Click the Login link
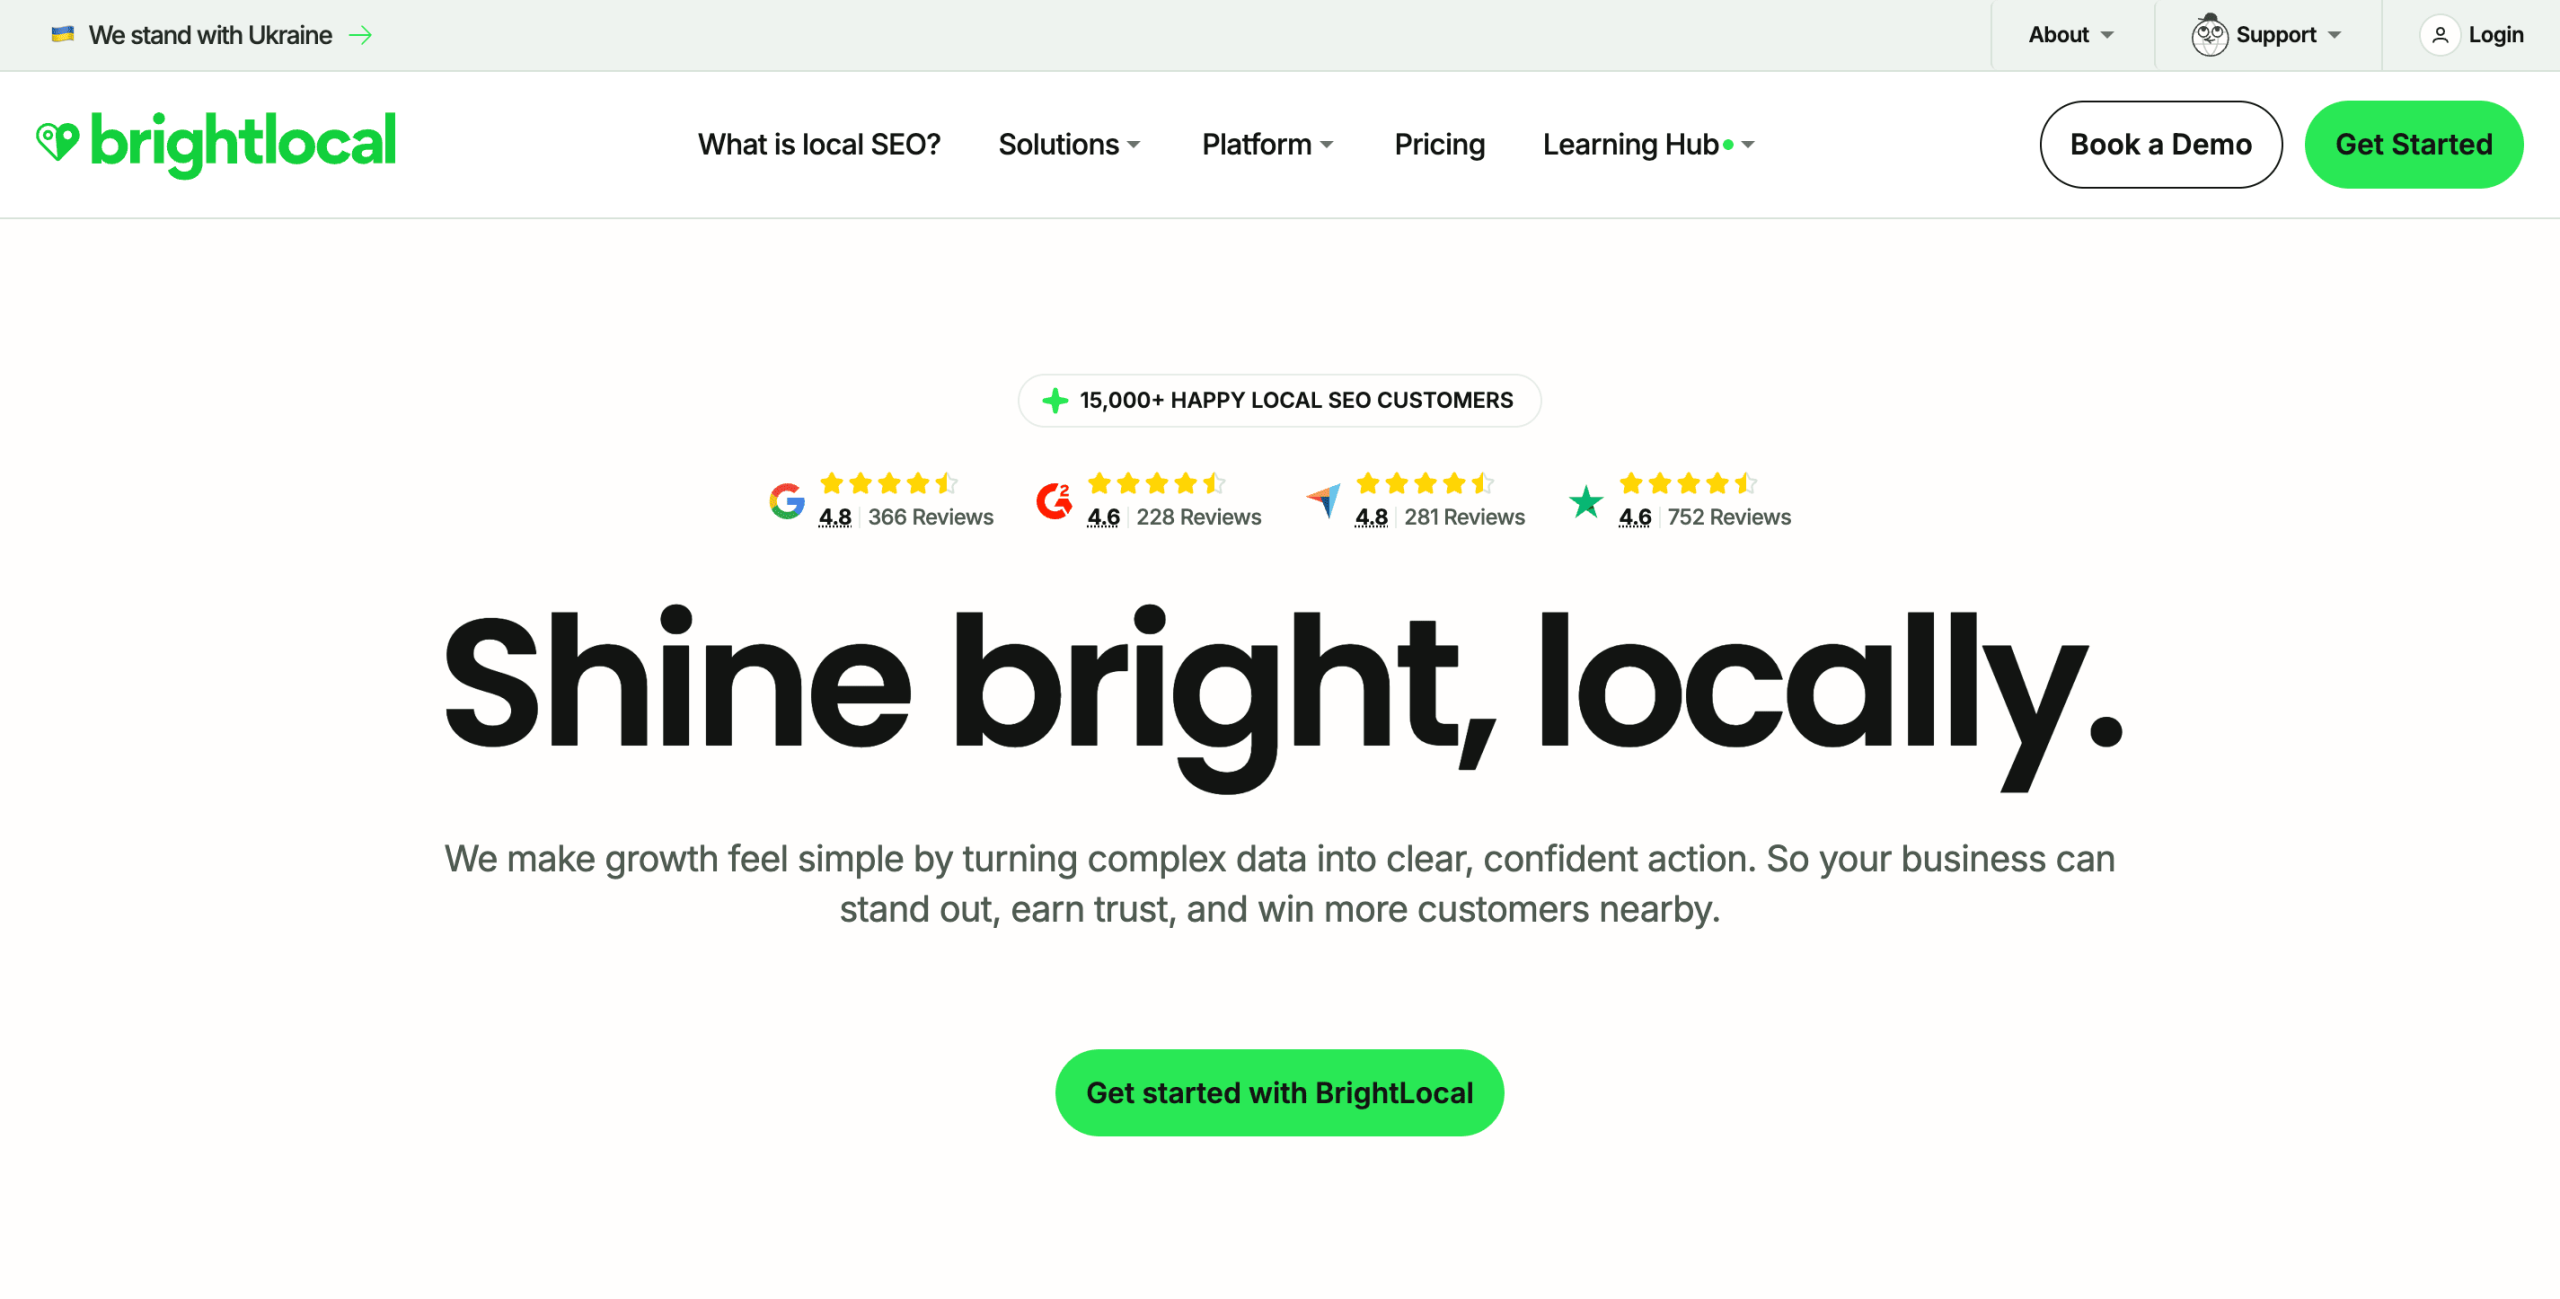 [x=2496, y=35]
